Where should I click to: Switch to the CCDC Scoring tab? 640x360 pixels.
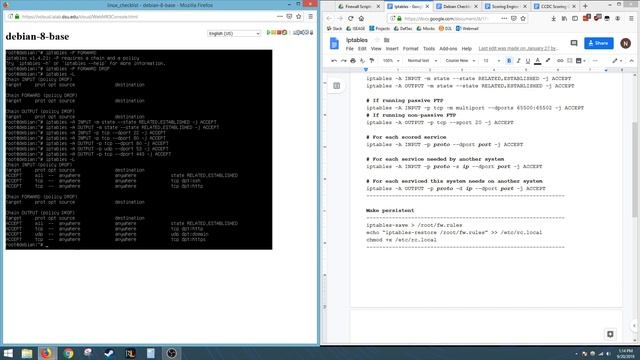[x=554, y=7]
